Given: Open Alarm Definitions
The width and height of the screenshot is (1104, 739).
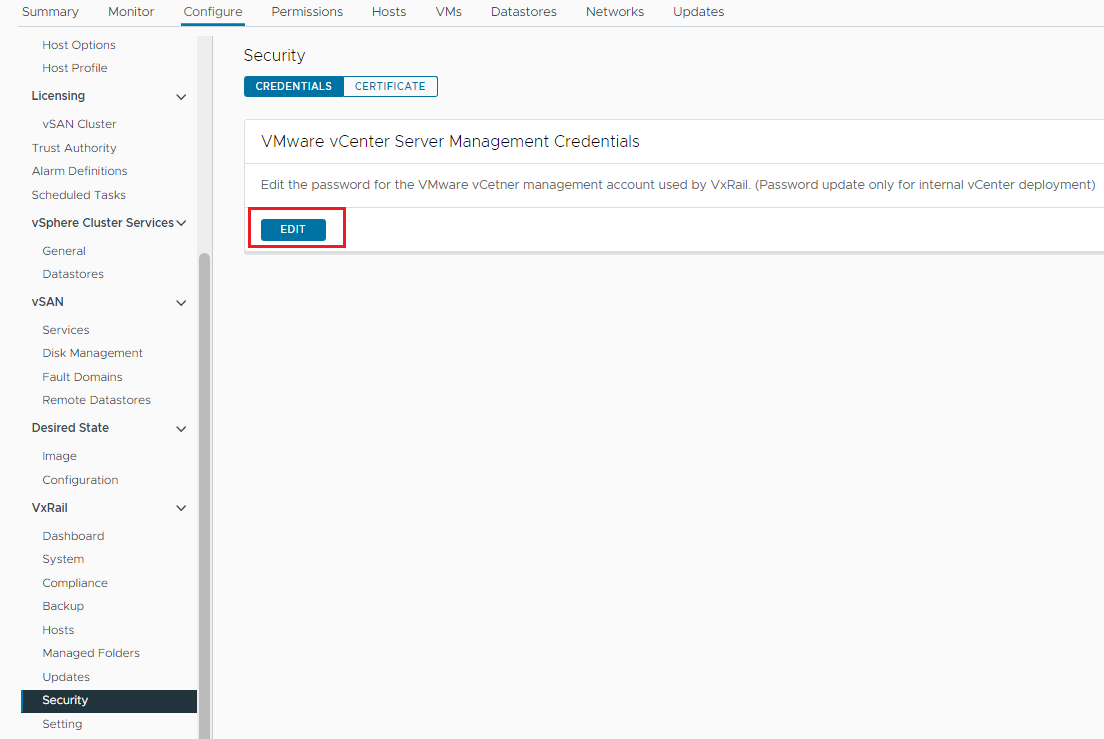Looking at the screenshot, I should 80,171.
